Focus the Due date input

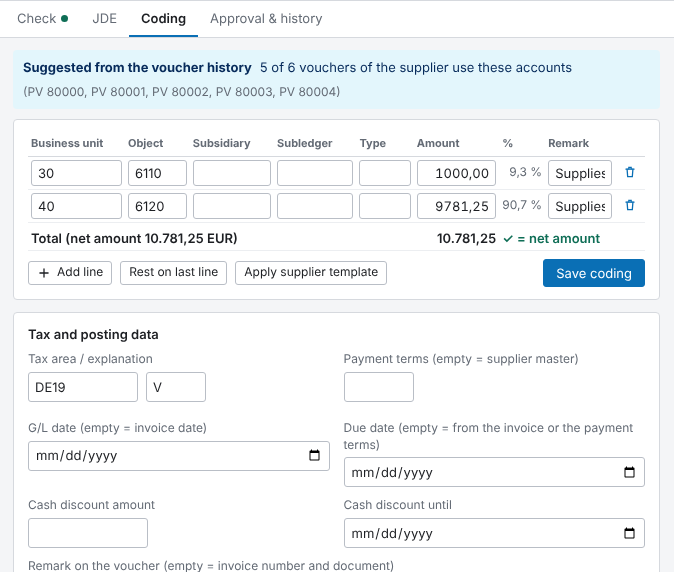pyautogui.click(x=494, y=472)
